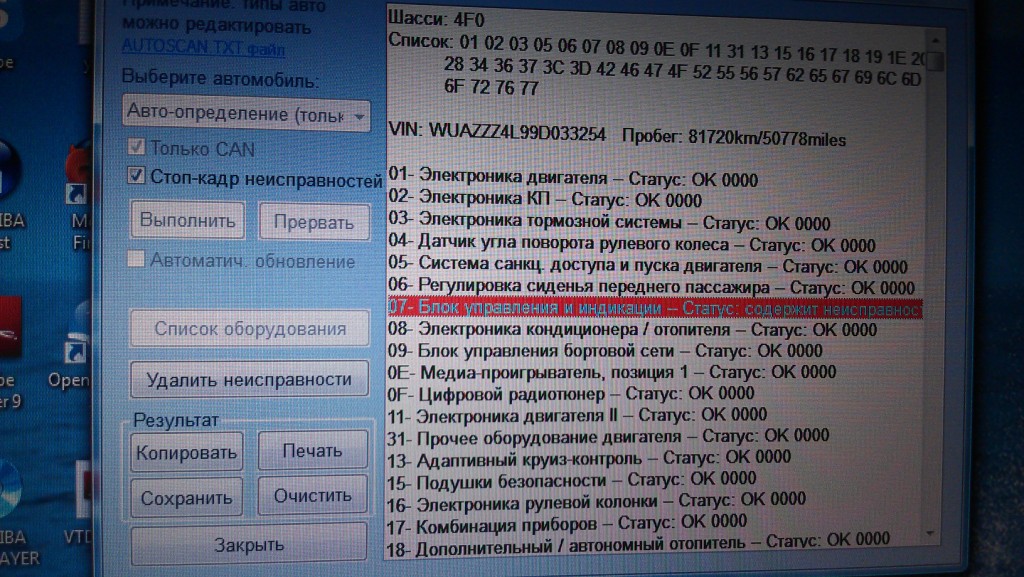Viewport: 1024px width, 577px height.
Task: Click the Копировать result button
Action: tap(186, 452)
